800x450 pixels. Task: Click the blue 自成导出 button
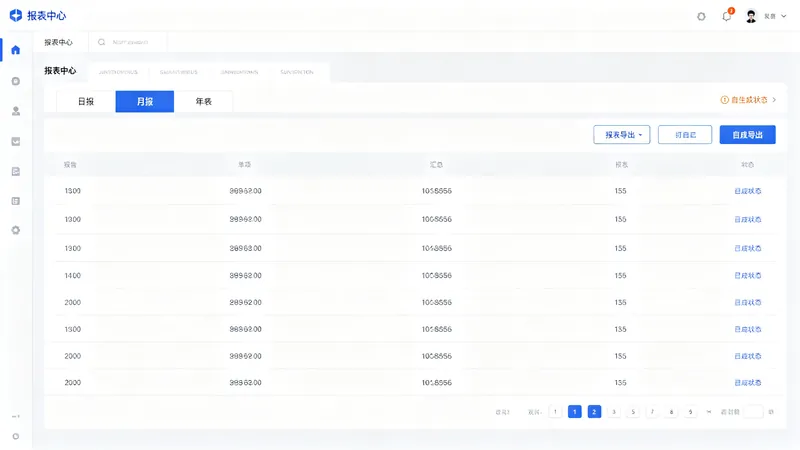[747, 135]
